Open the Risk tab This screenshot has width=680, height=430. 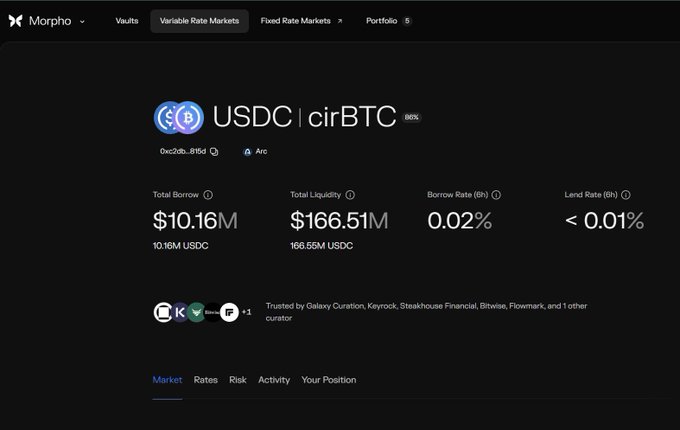click(x=238, y=380)
